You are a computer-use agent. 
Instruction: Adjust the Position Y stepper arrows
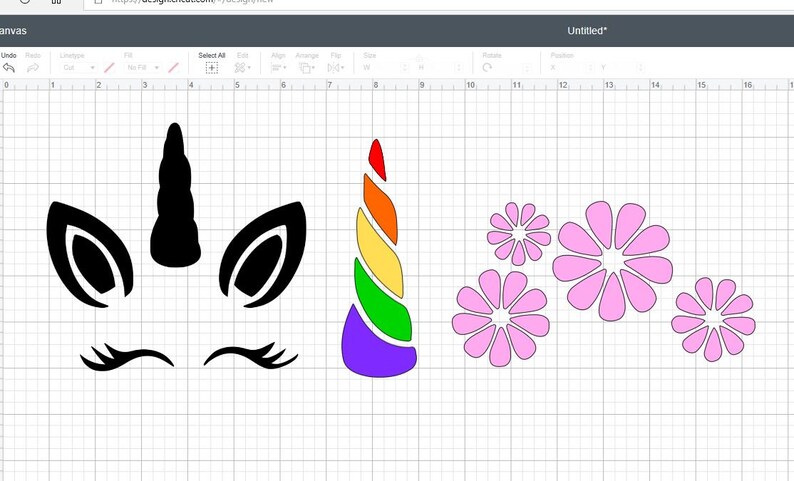click(641, 67)
